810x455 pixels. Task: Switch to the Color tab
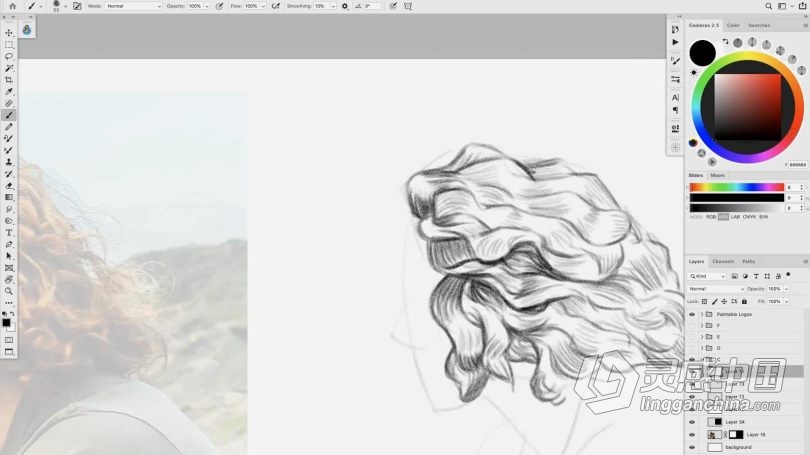point(733,25)
